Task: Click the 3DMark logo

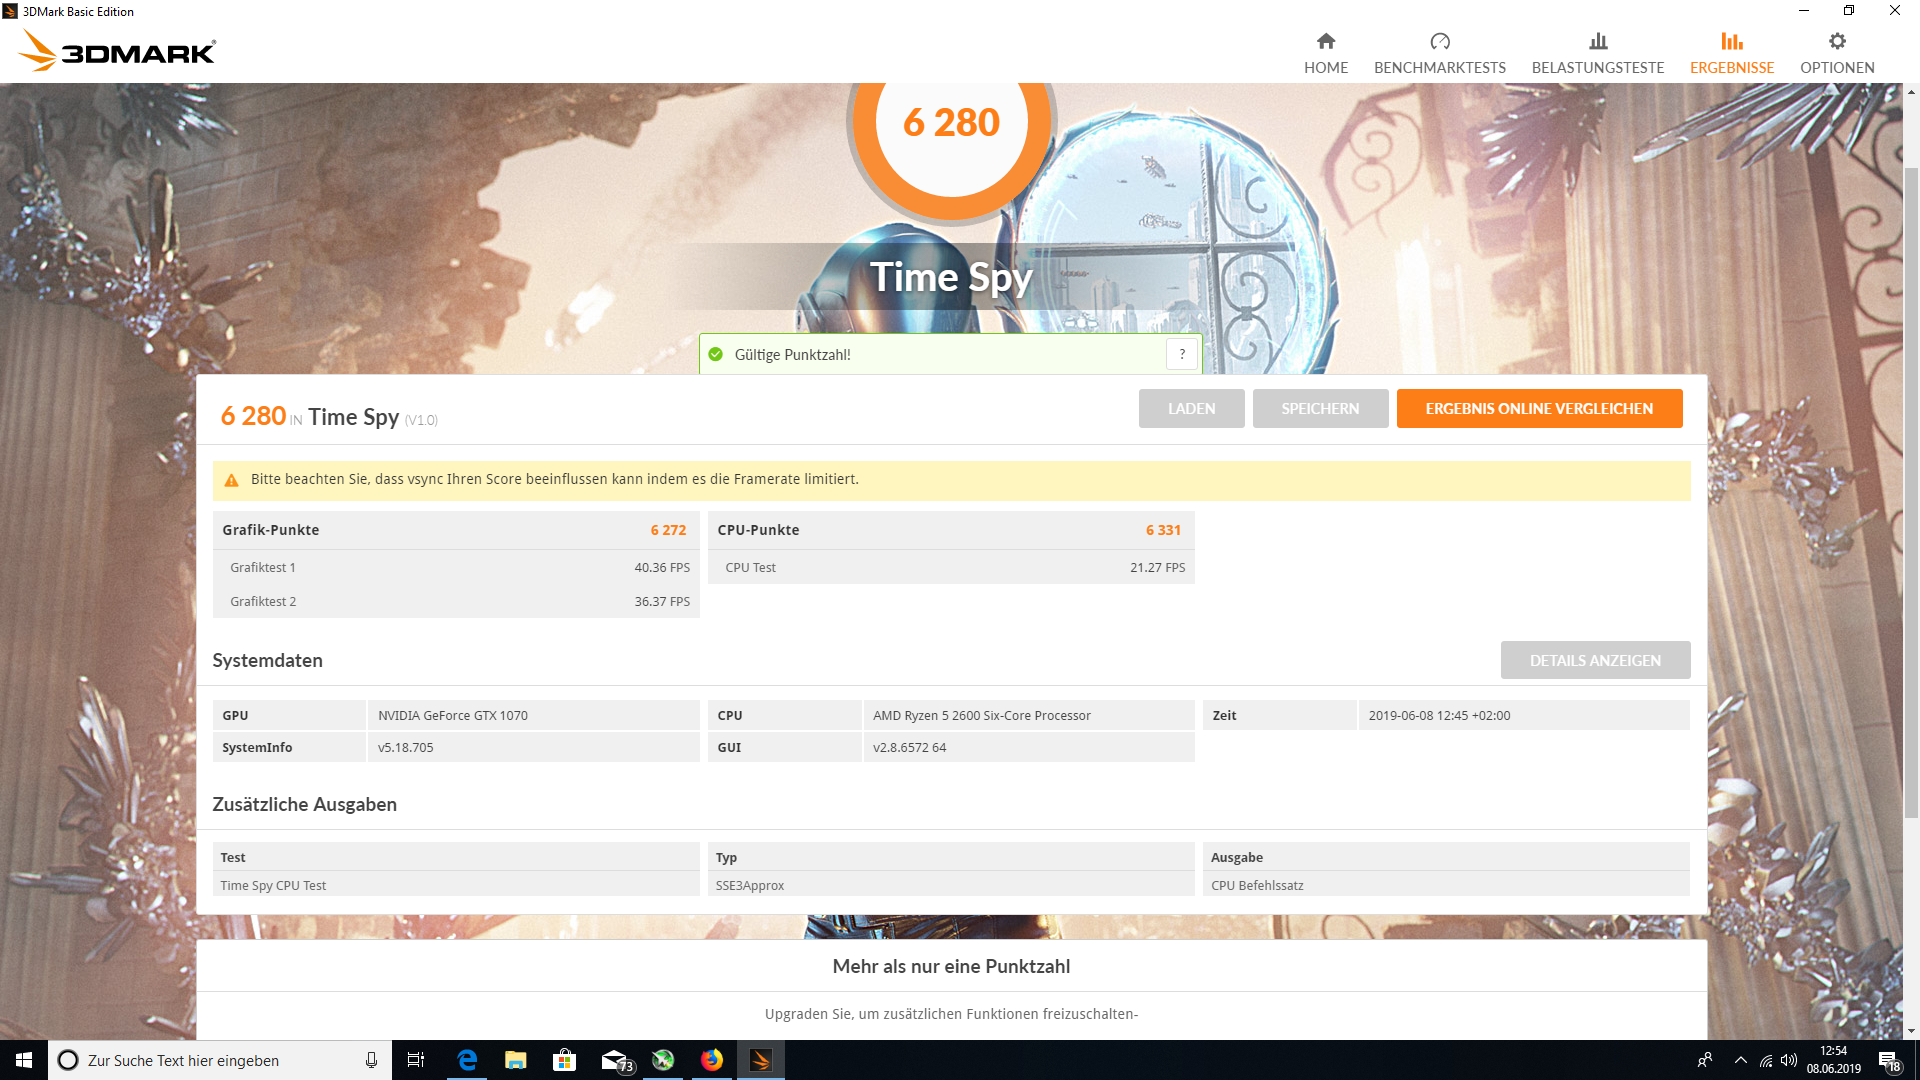Action: 118,50
